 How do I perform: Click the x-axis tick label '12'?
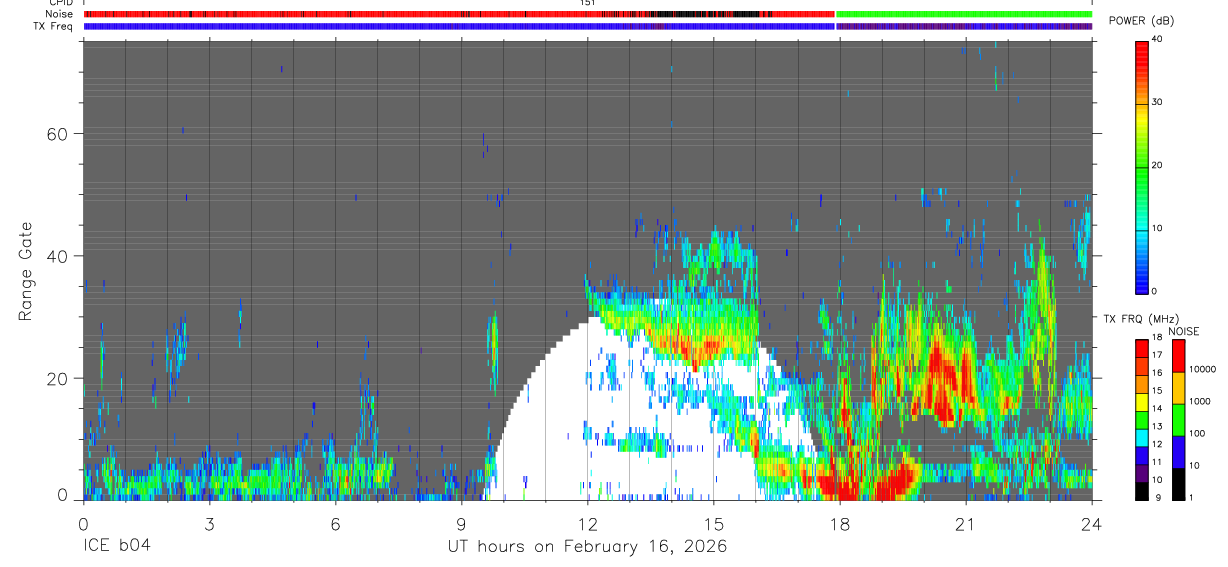[x=587, y=523]
